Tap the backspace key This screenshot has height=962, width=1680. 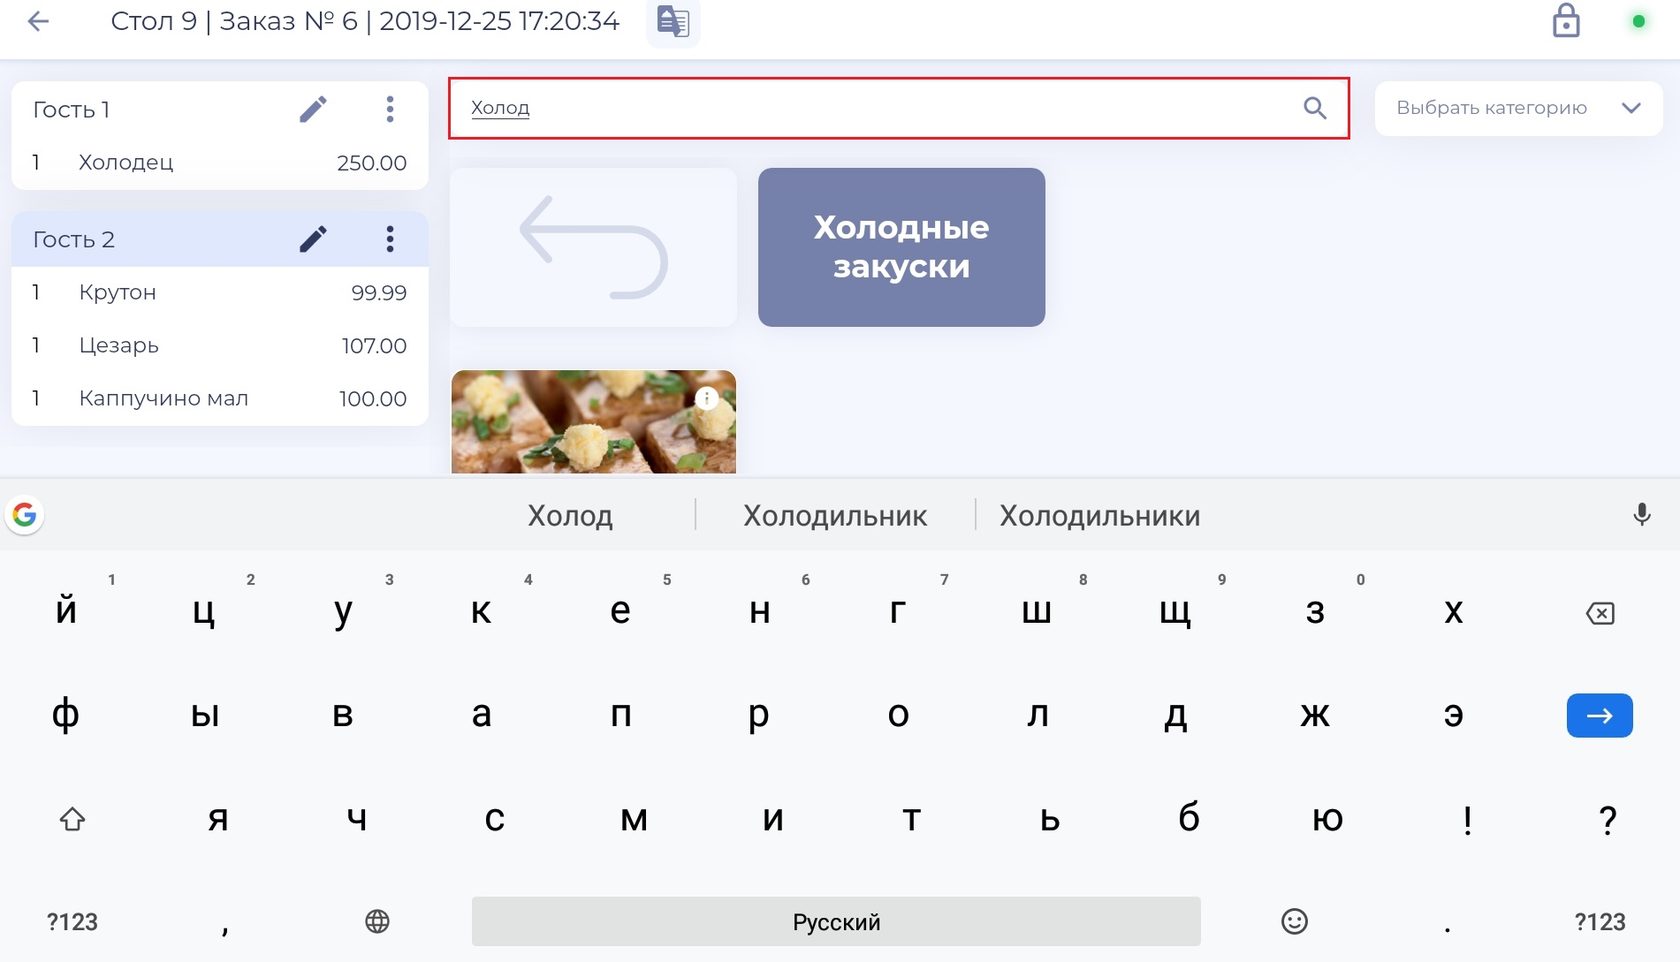1600,613
